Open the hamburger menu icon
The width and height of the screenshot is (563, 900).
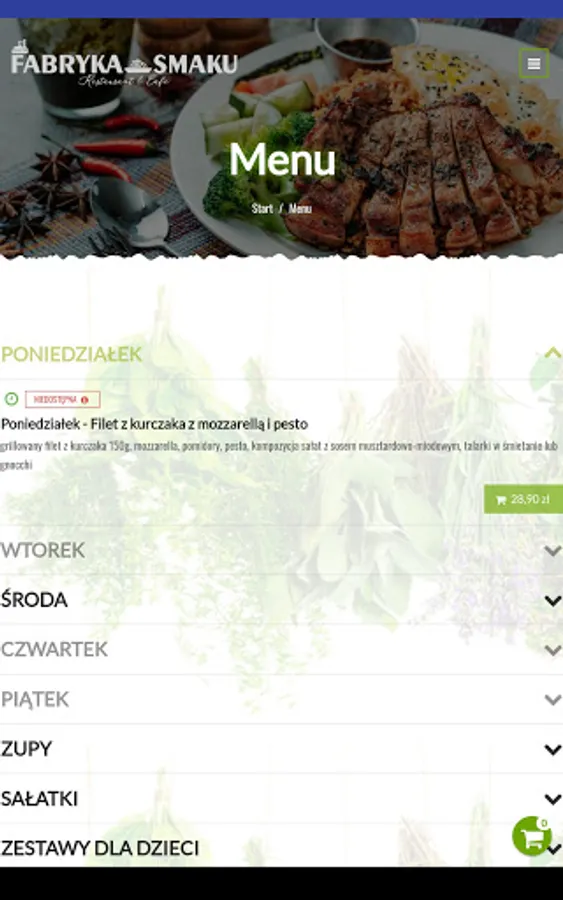534,63
